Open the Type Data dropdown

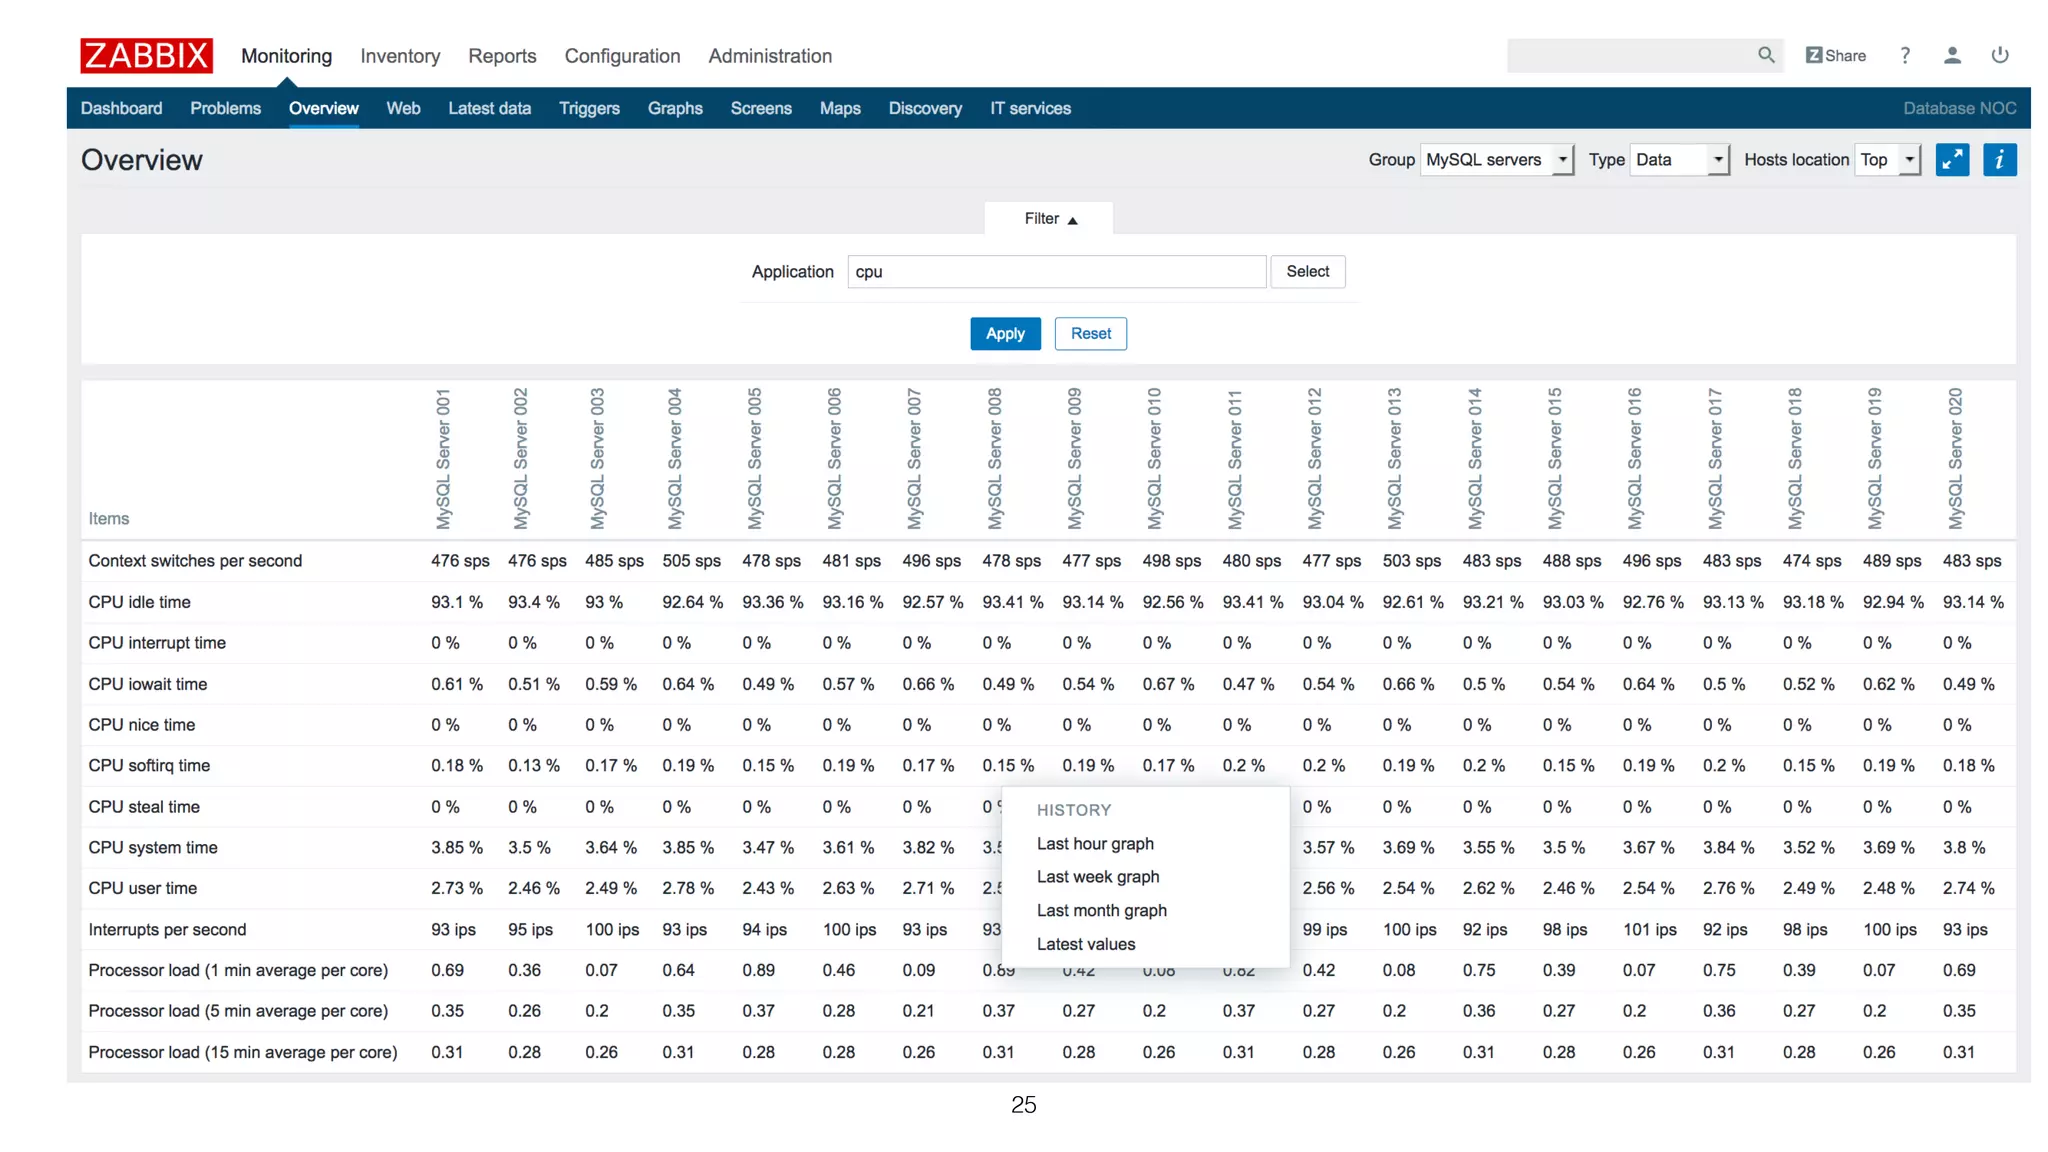point(1679,160)
